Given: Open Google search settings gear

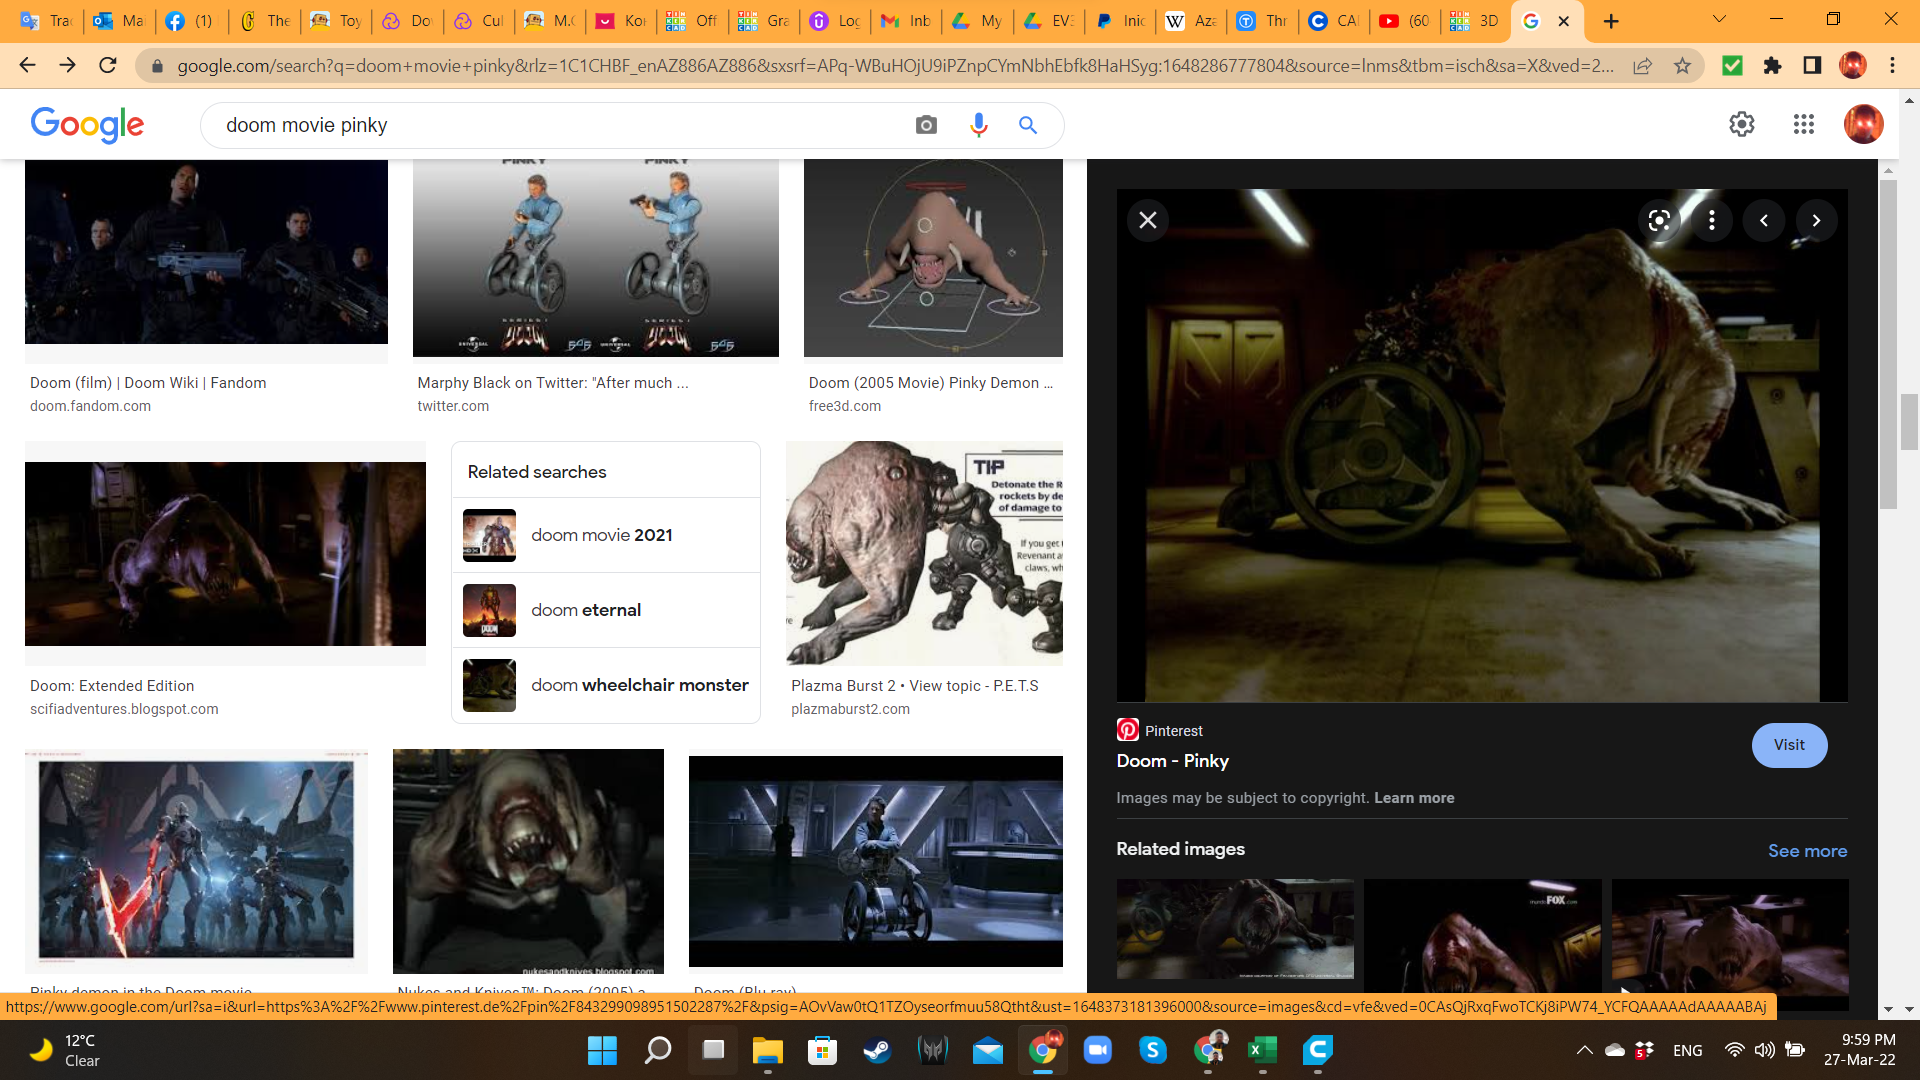Looking at the screenshot, I should tap(1741, 124).
